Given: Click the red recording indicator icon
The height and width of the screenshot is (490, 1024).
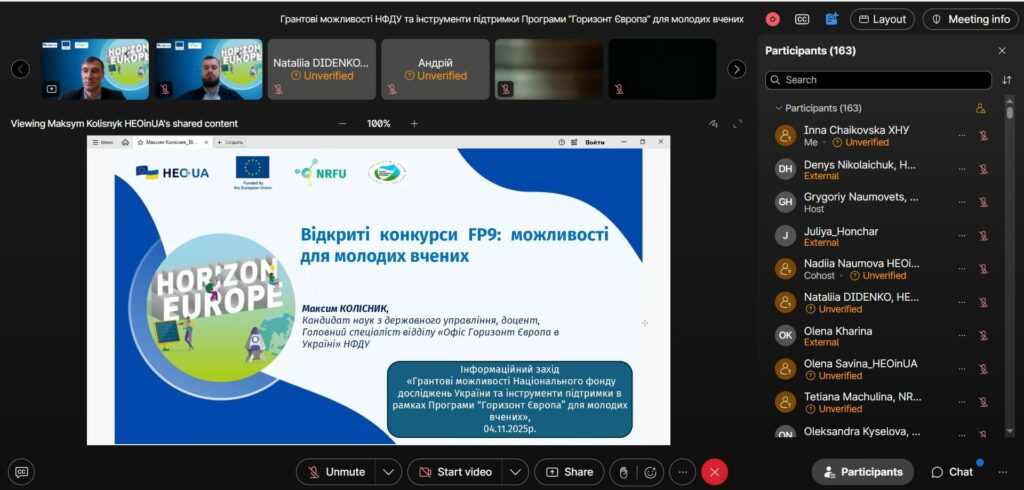Looking at the screenshot, I should (772, 19).
